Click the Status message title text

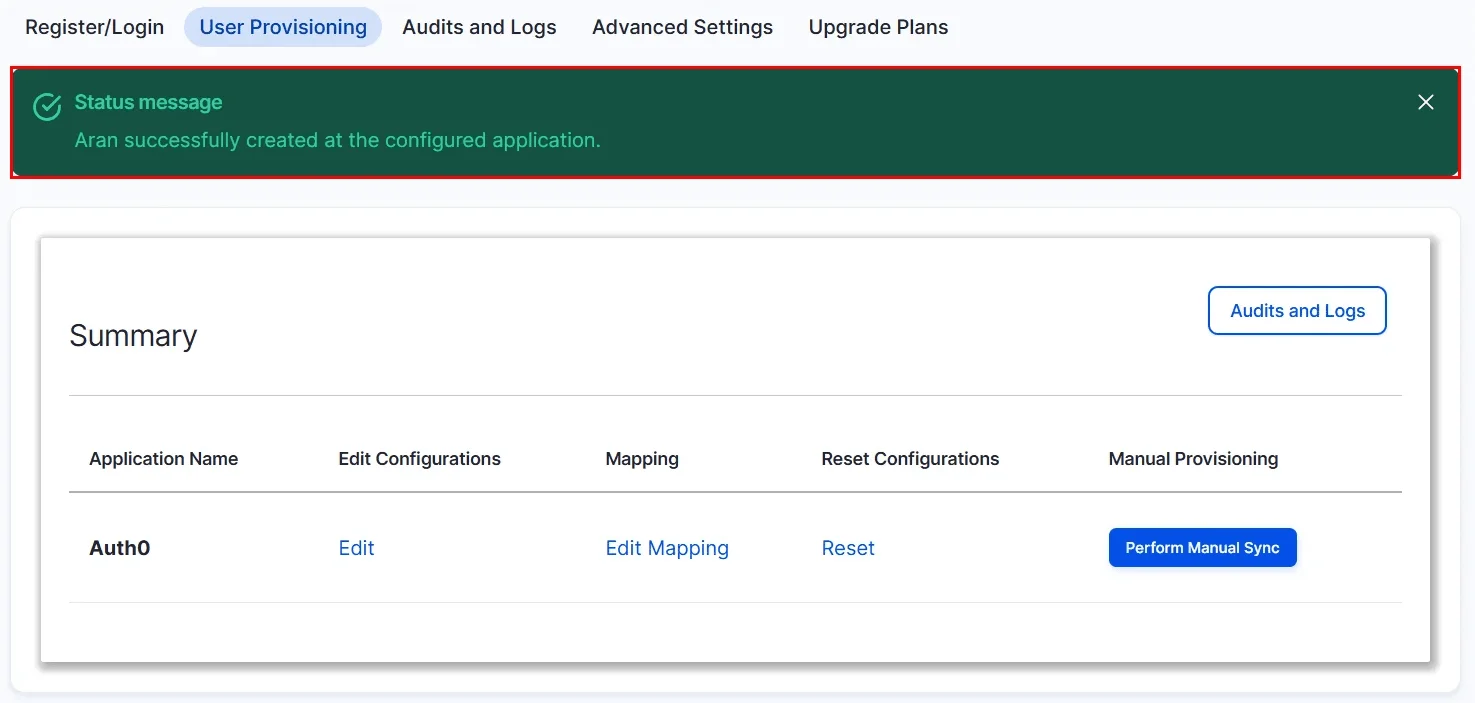coord(148,102)
